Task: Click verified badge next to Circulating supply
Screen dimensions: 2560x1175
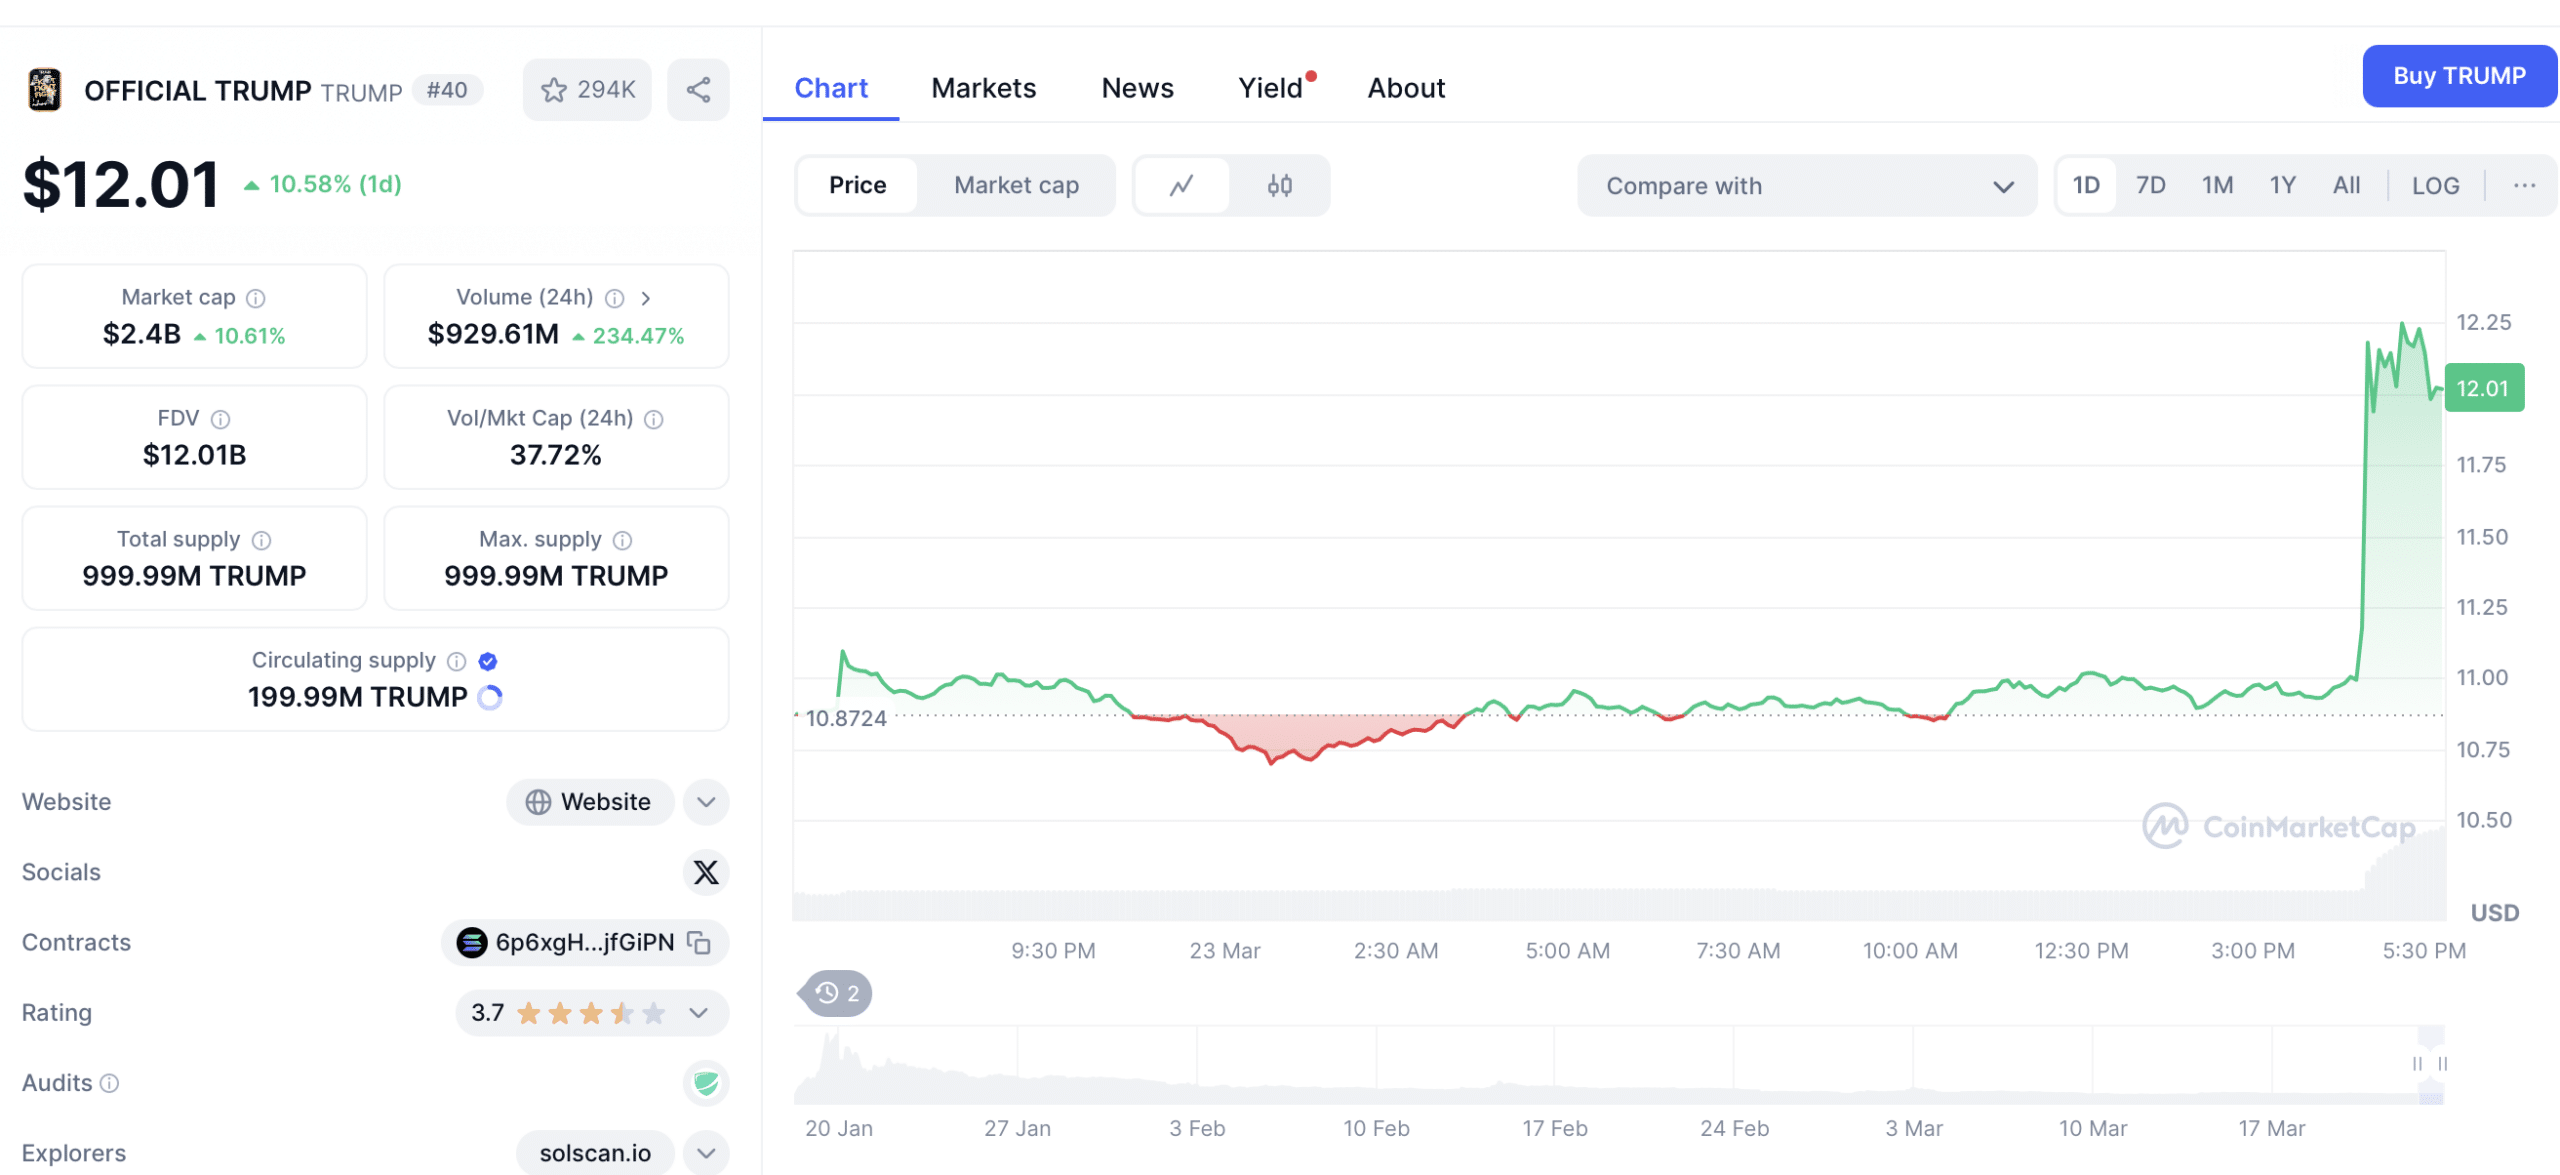Action: 488,661
